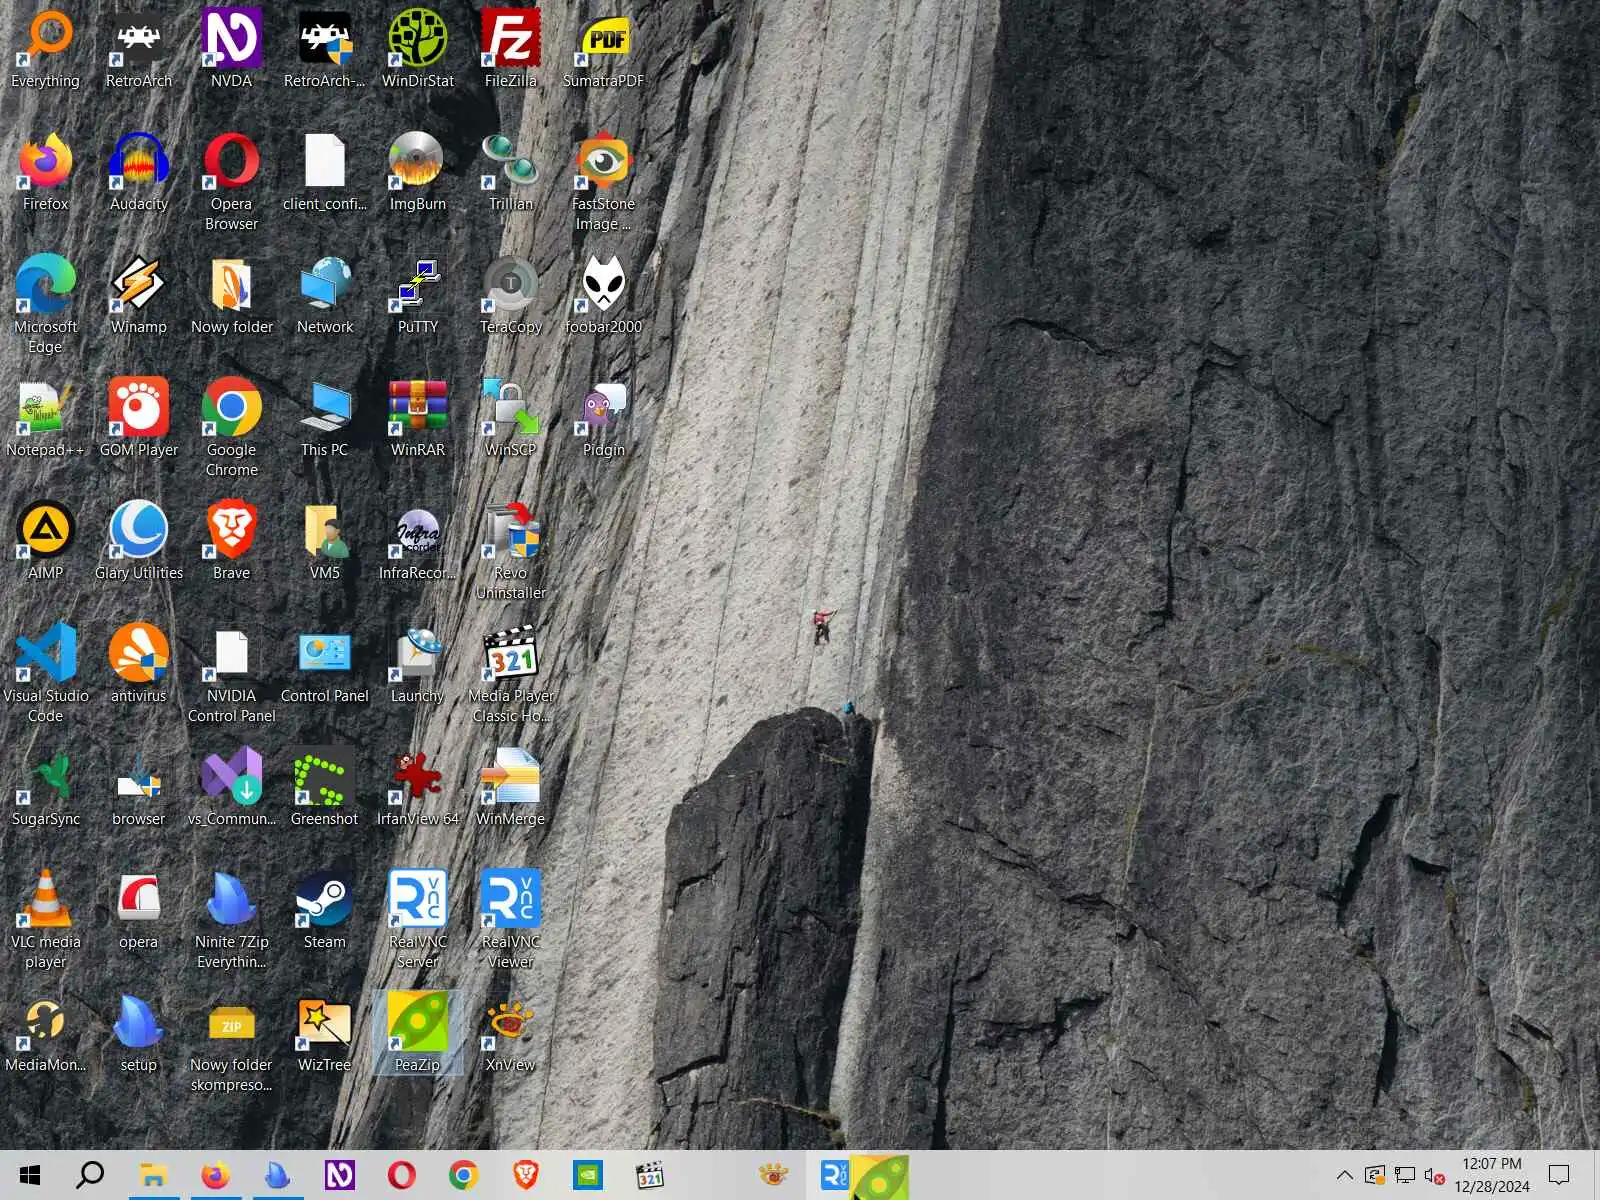This screenshot has width=1600, height=1200.
Task: Click the Greenshot desktop icon
Action: click(325, 786)
